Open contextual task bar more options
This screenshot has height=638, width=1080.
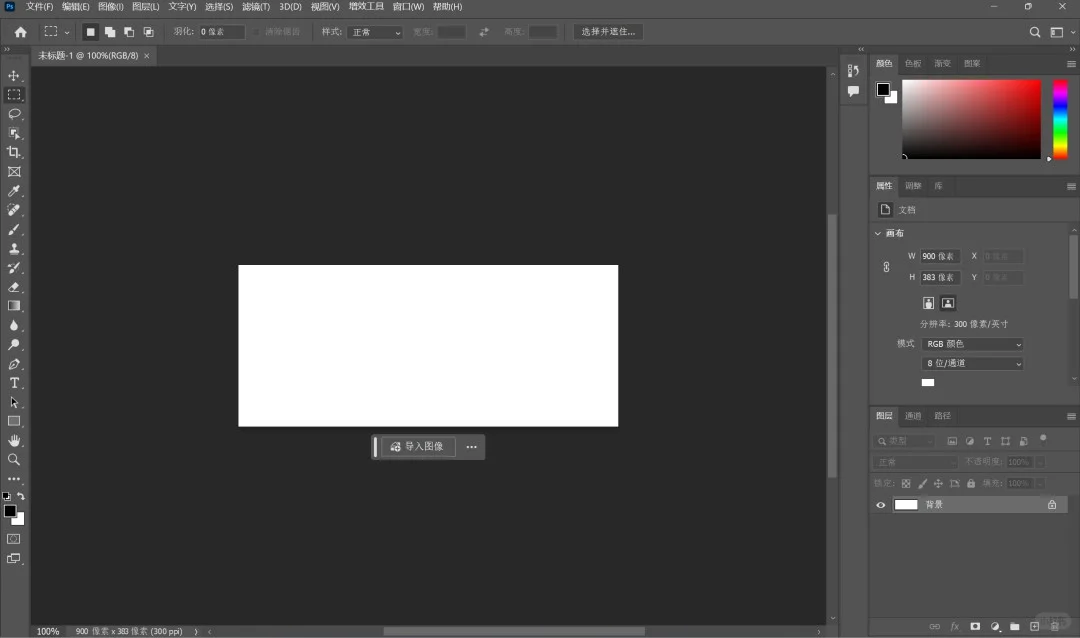tap(471, 447)
